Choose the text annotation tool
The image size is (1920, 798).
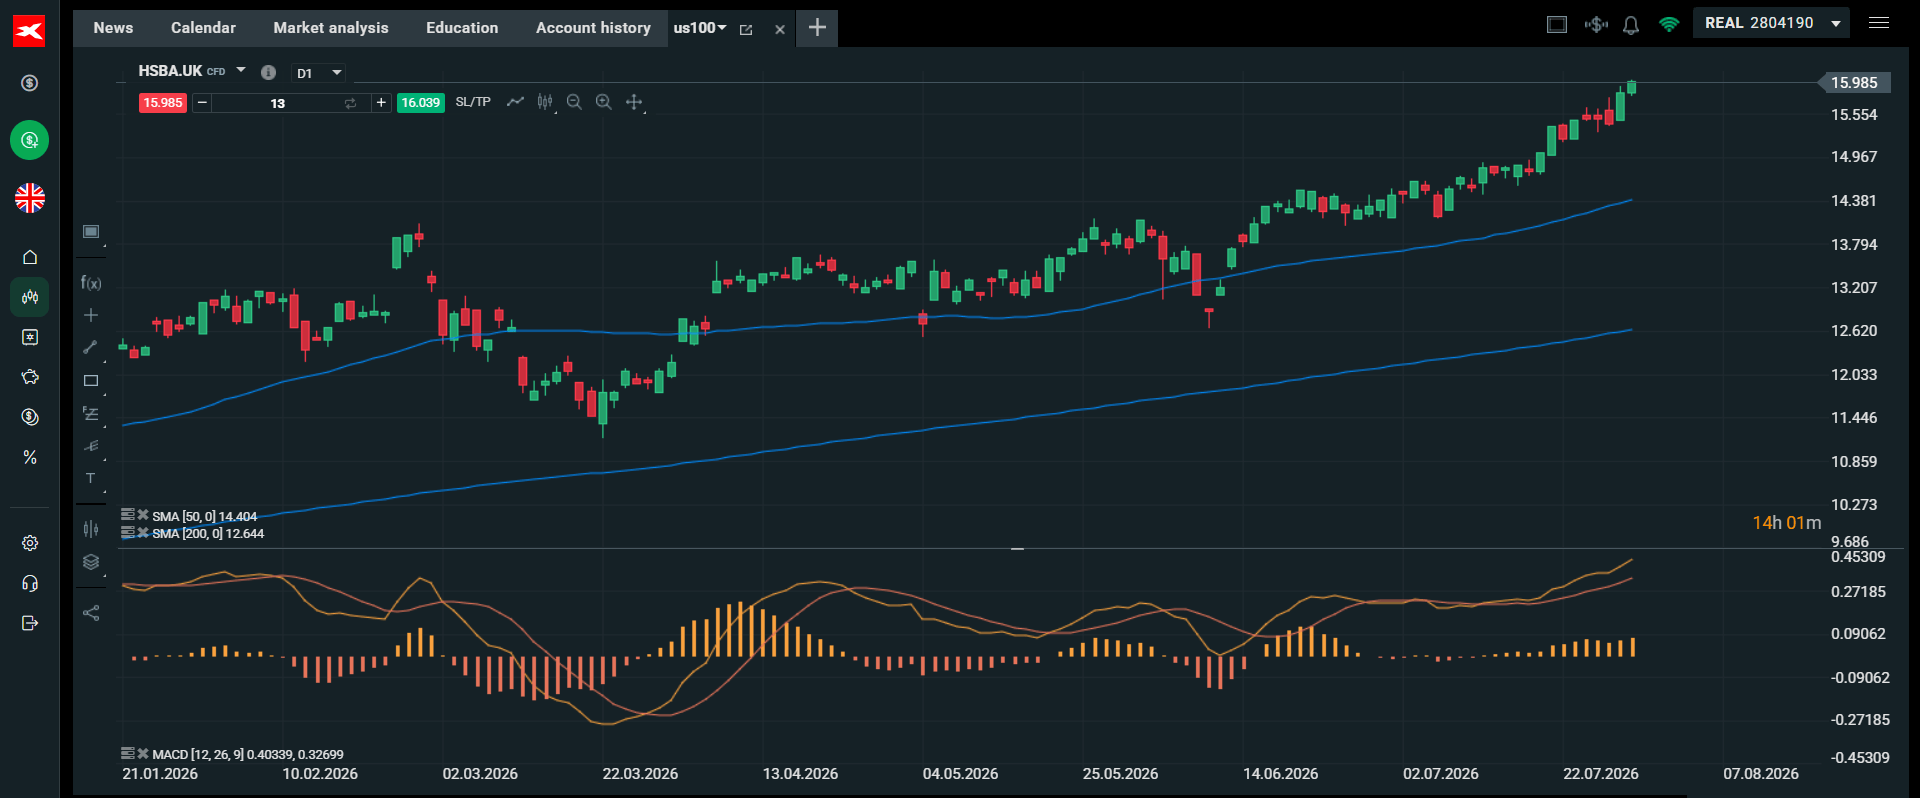coord(91,478)
